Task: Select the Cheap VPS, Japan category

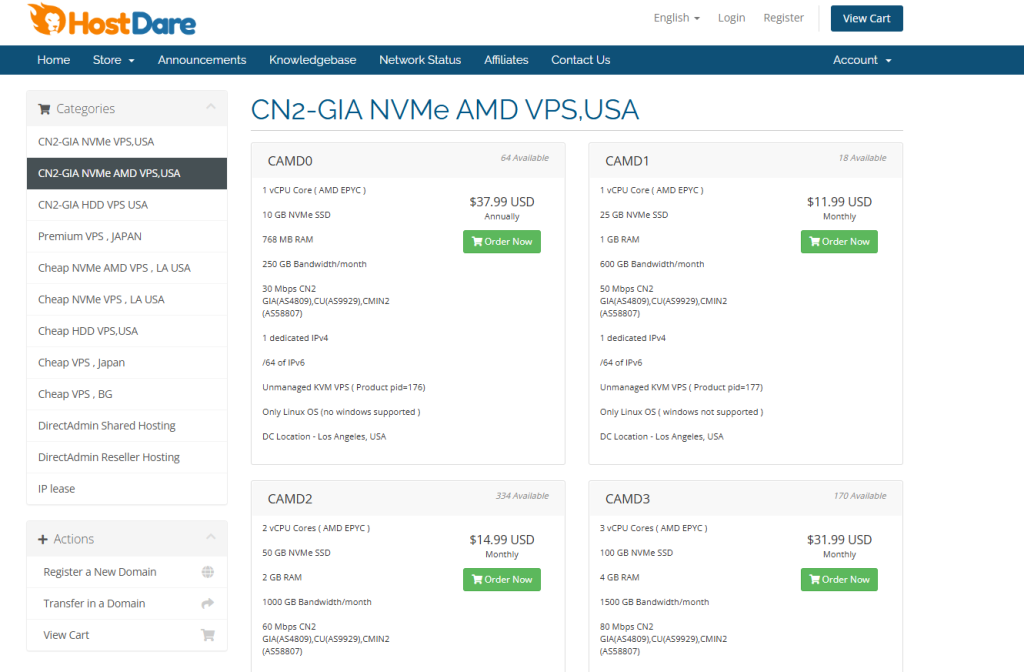Action: 127,362
